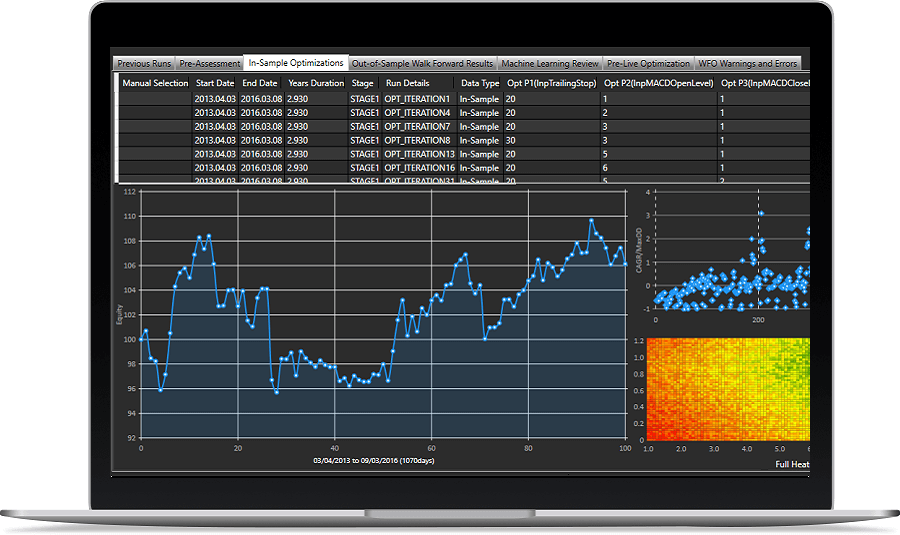Select the OPT_ITERATION7 run row
The width and height of the screenshot is (900, 535).
(464, 126)
